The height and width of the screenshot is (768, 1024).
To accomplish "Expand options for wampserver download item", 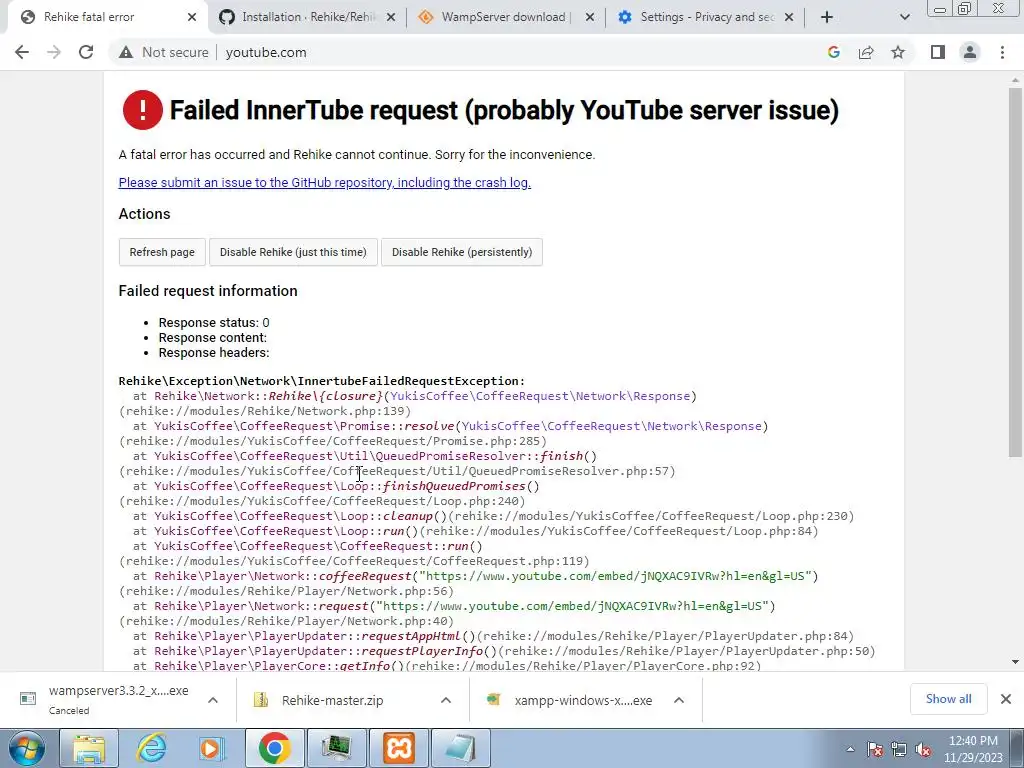I will click(213, 700).
